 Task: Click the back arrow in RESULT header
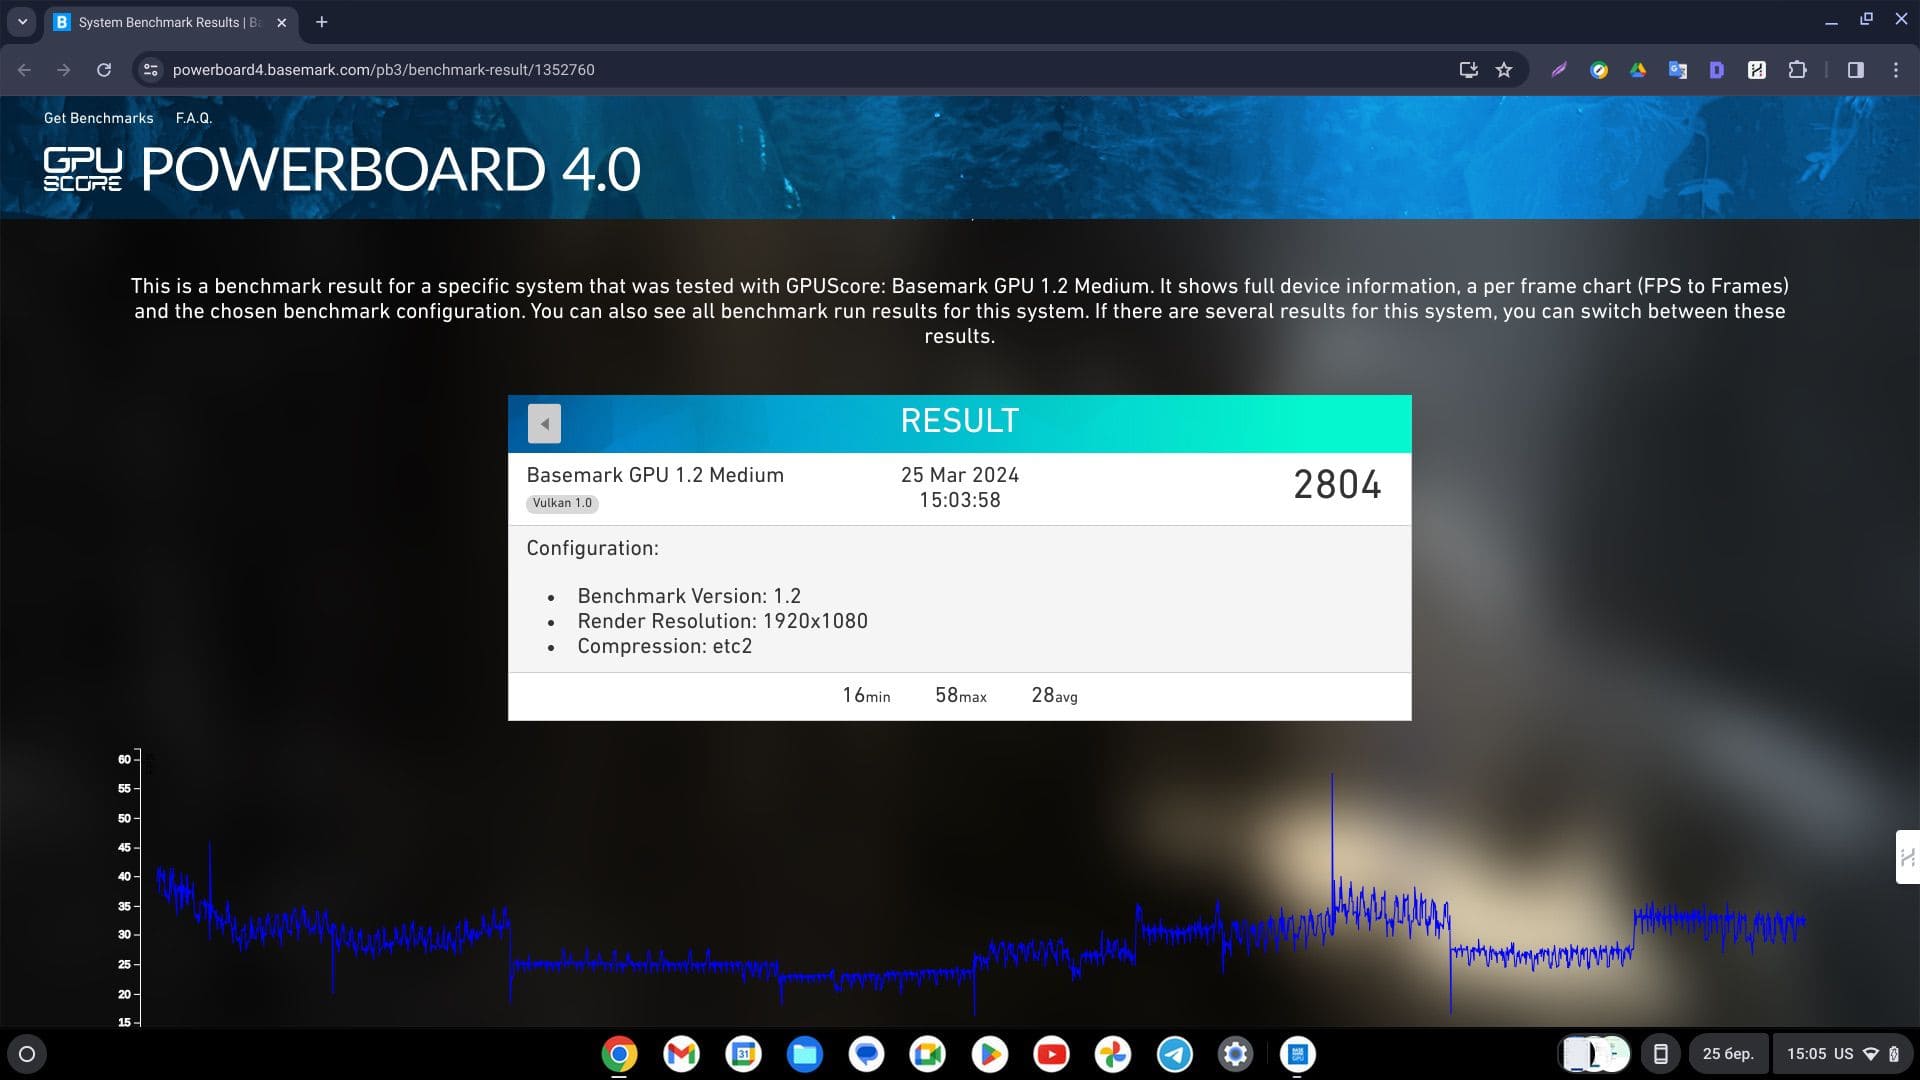coord(544,423)
